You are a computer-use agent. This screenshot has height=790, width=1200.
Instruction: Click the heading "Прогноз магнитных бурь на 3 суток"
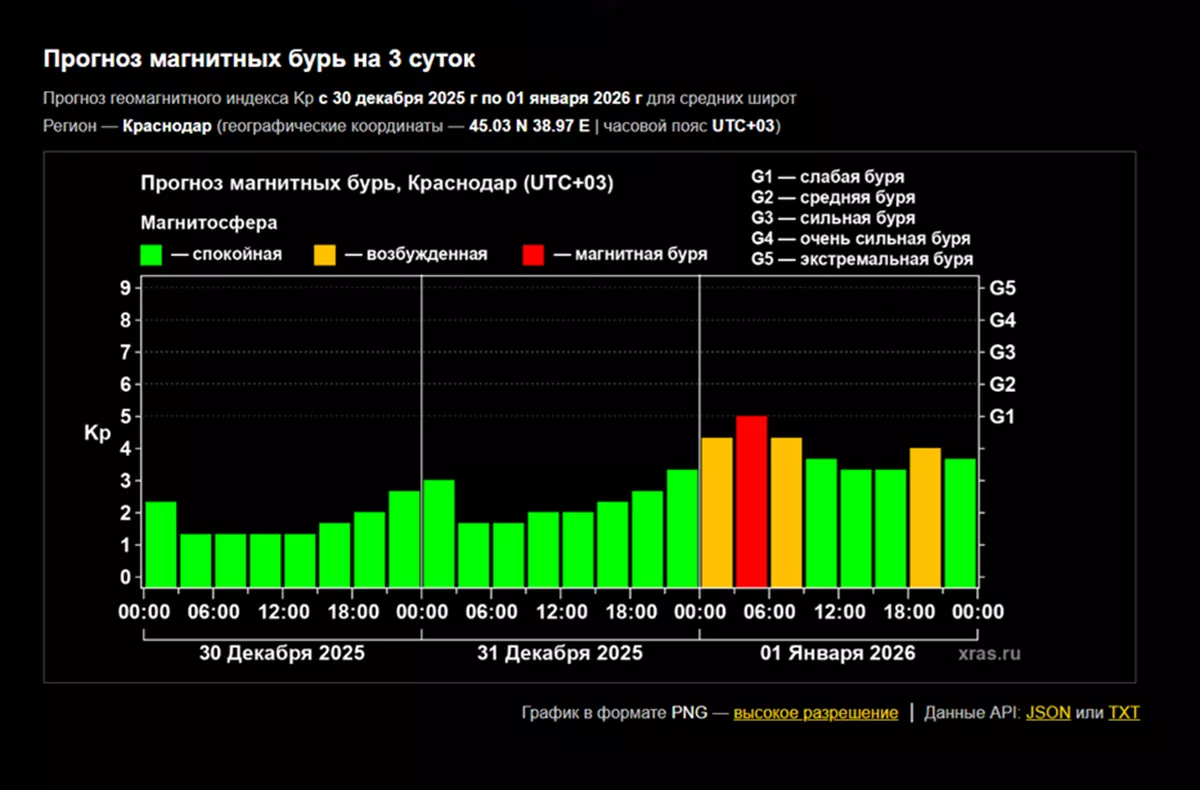pyautogui.click(x=259, y=60)
